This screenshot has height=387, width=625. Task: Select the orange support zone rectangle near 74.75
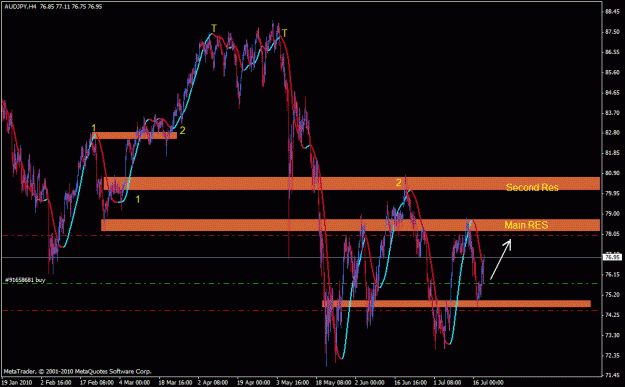click(456, 304)
